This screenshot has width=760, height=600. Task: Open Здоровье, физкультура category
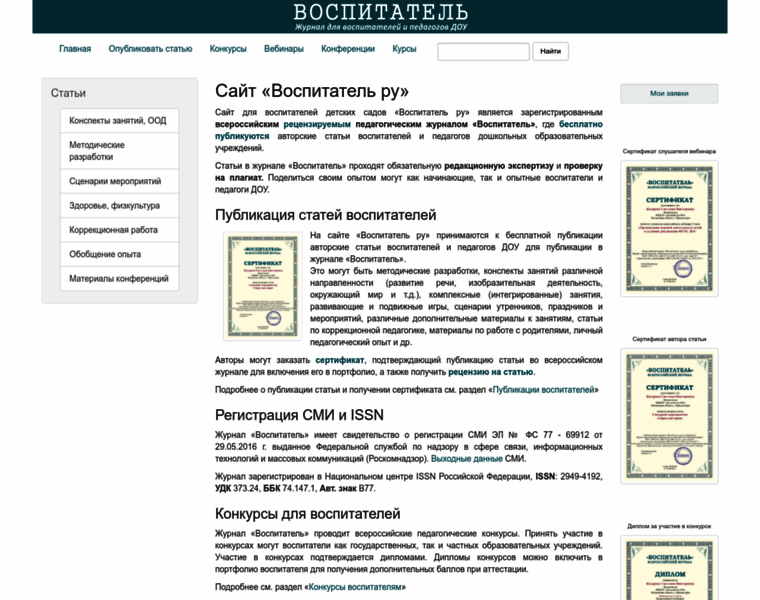[119, 205]
